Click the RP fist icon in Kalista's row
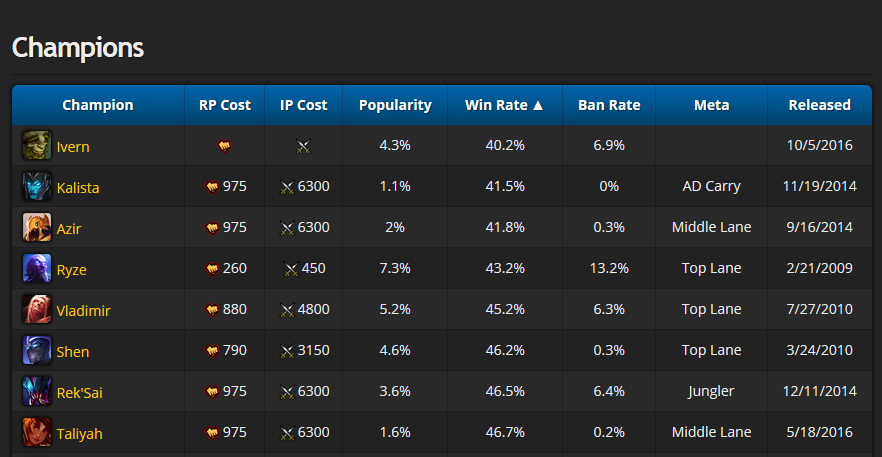The height and width of the screenshot is (457, 882). pyautogui.click(x=212, y=187)
